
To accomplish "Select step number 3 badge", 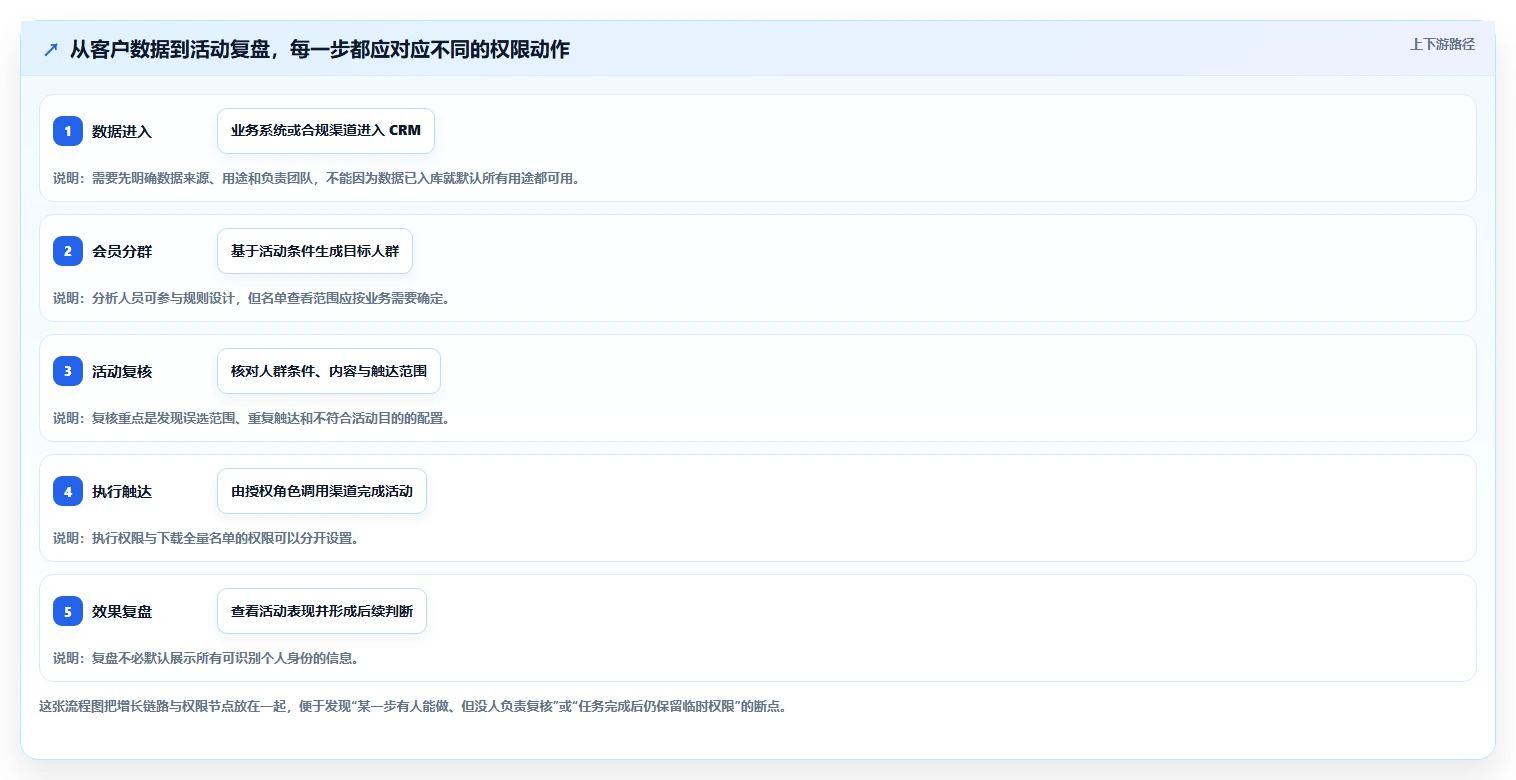I will [68, 371].
